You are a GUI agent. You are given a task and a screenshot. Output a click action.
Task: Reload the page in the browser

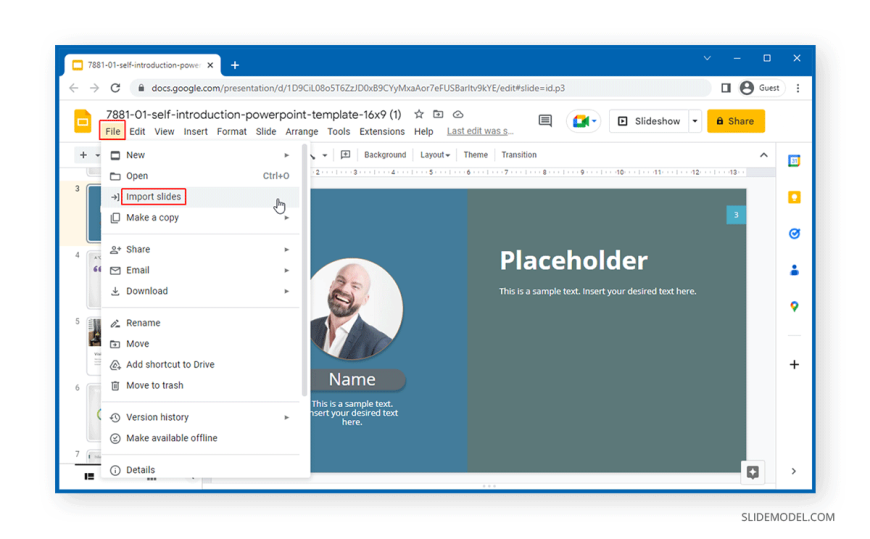115,88
